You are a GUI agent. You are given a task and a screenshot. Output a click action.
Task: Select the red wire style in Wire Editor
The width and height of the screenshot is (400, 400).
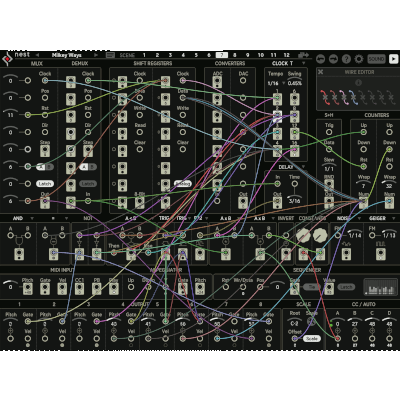click(325, 97)
